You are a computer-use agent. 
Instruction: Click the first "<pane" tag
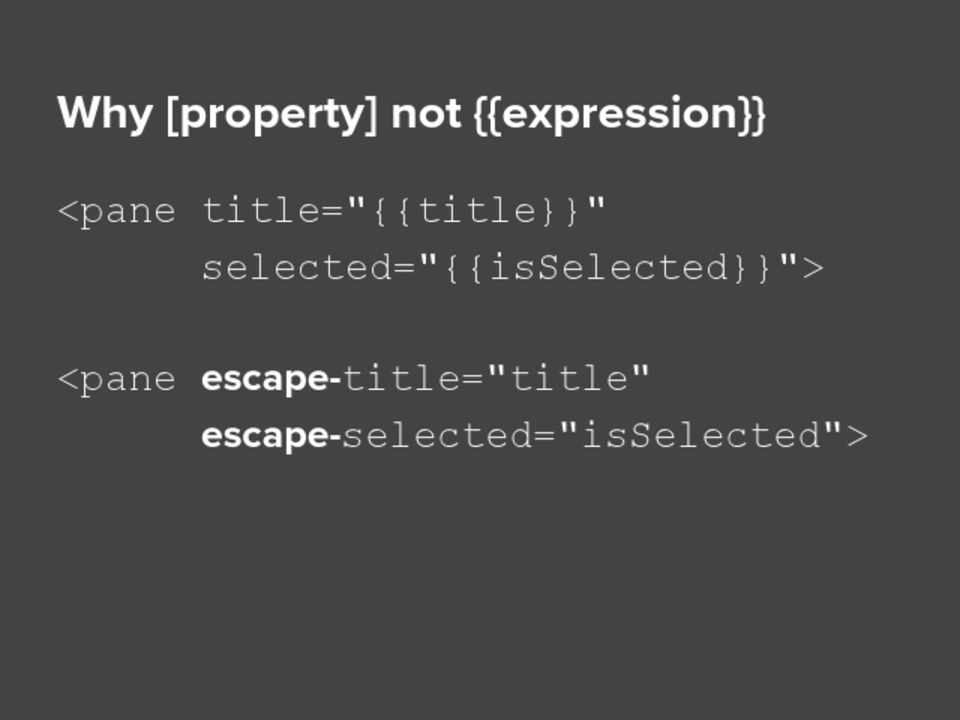[117, 211]
